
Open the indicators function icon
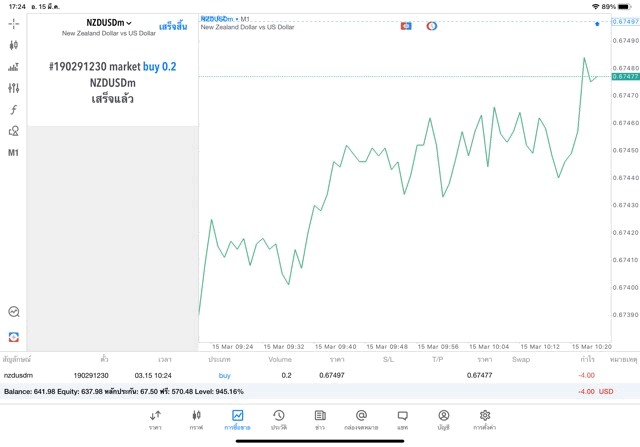pyautogui.click(x=14, y=110)
